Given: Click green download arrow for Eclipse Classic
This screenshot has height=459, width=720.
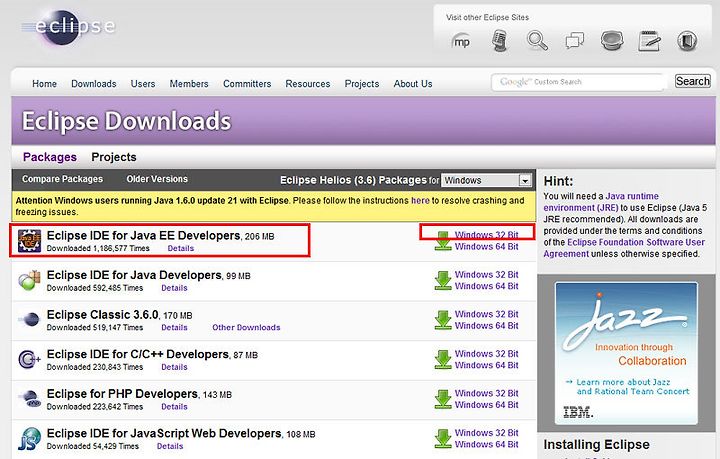Looking at the screenshot, I should [x=443, y=320].
